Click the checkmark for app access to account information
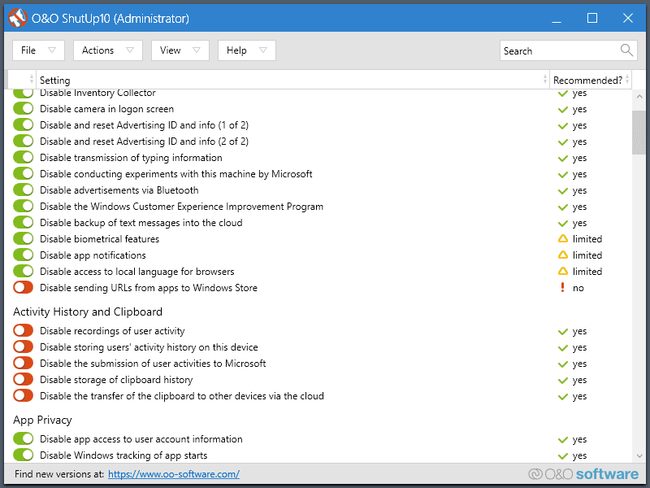Viewport: 650px width, 488px height. [x=563, y=440]
